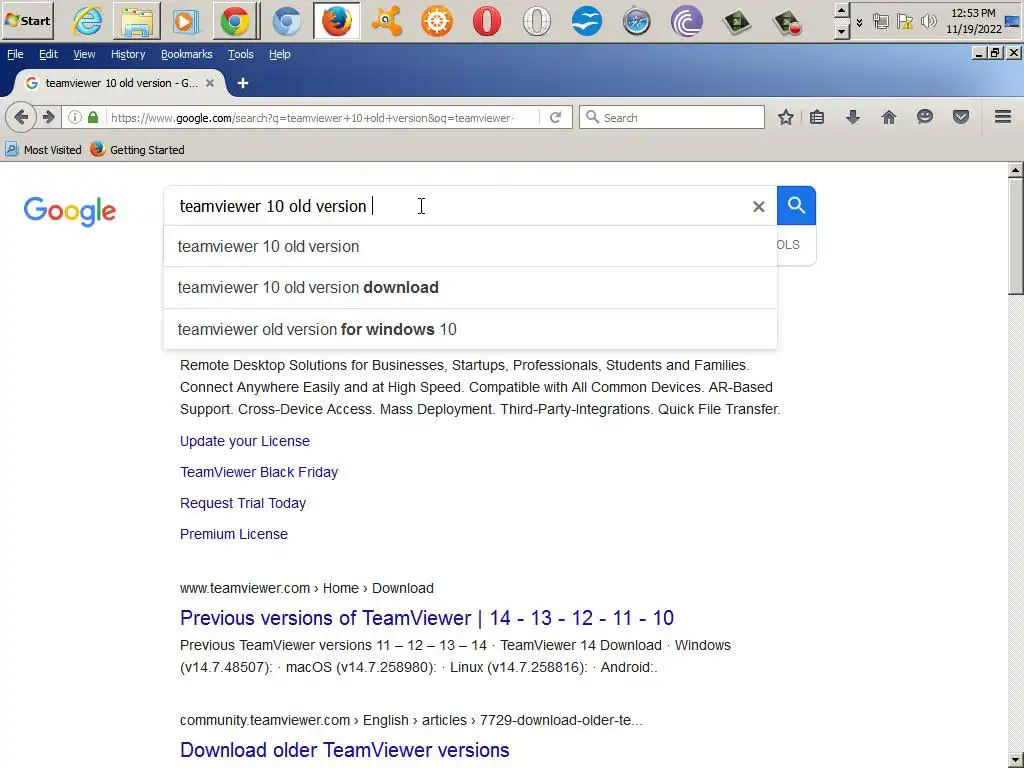Go back one page

point(21,118)
